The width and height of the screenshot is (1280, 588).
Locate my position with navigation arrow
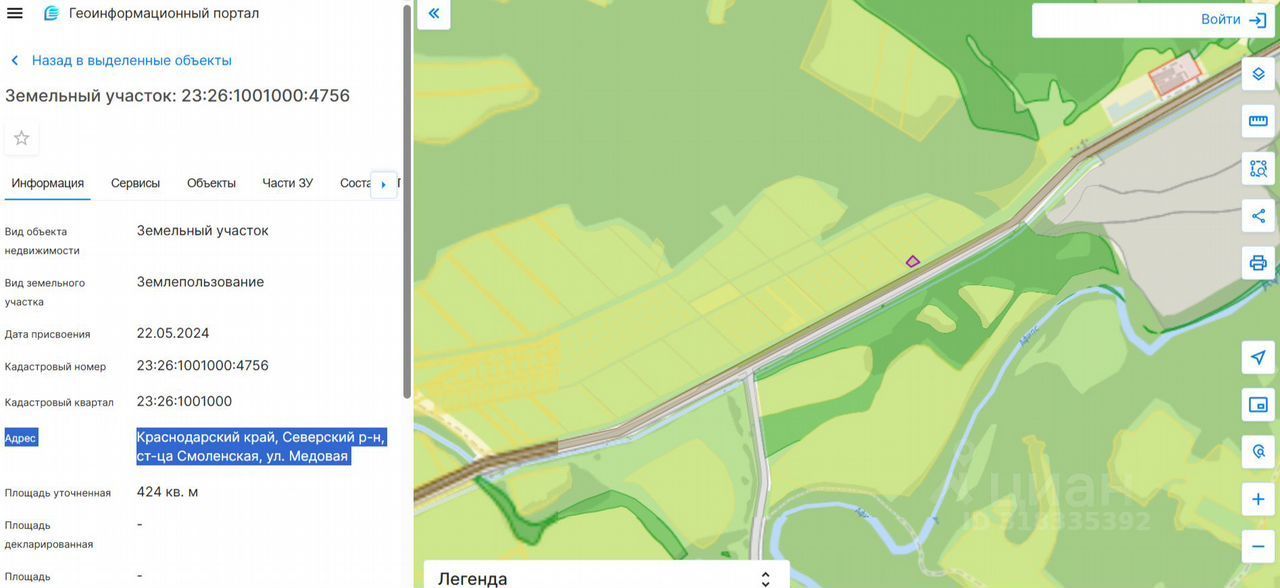[x=1258, y=358]
